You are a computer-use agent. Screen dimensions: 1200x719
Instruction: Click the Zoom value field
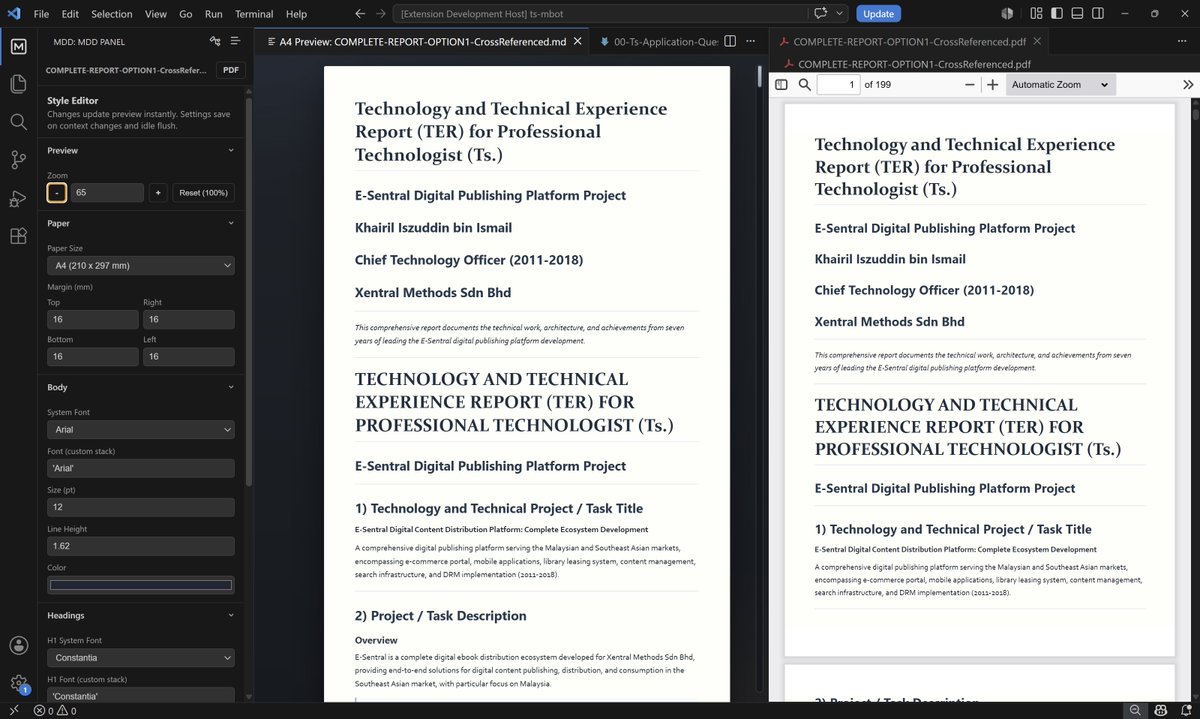(x=107, y=193)
